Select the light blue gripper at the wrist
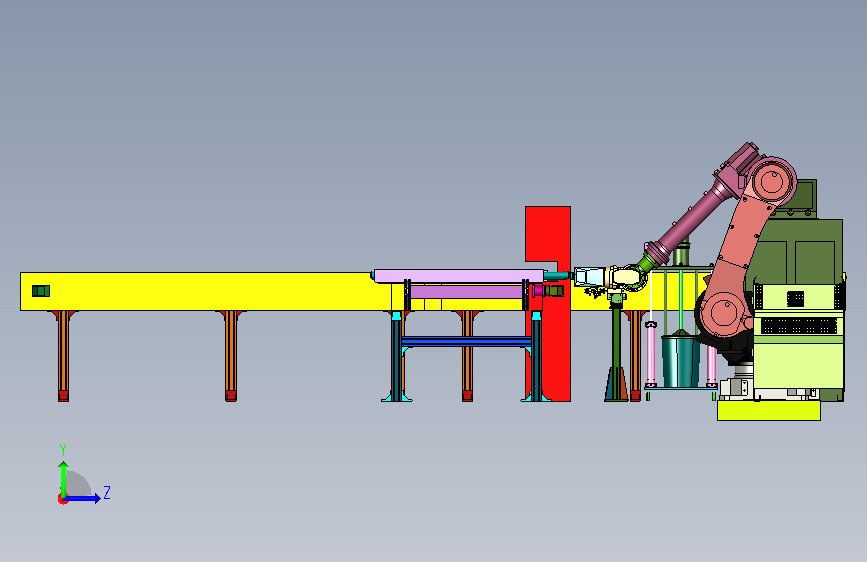The image size is (867, 562). 589,277
